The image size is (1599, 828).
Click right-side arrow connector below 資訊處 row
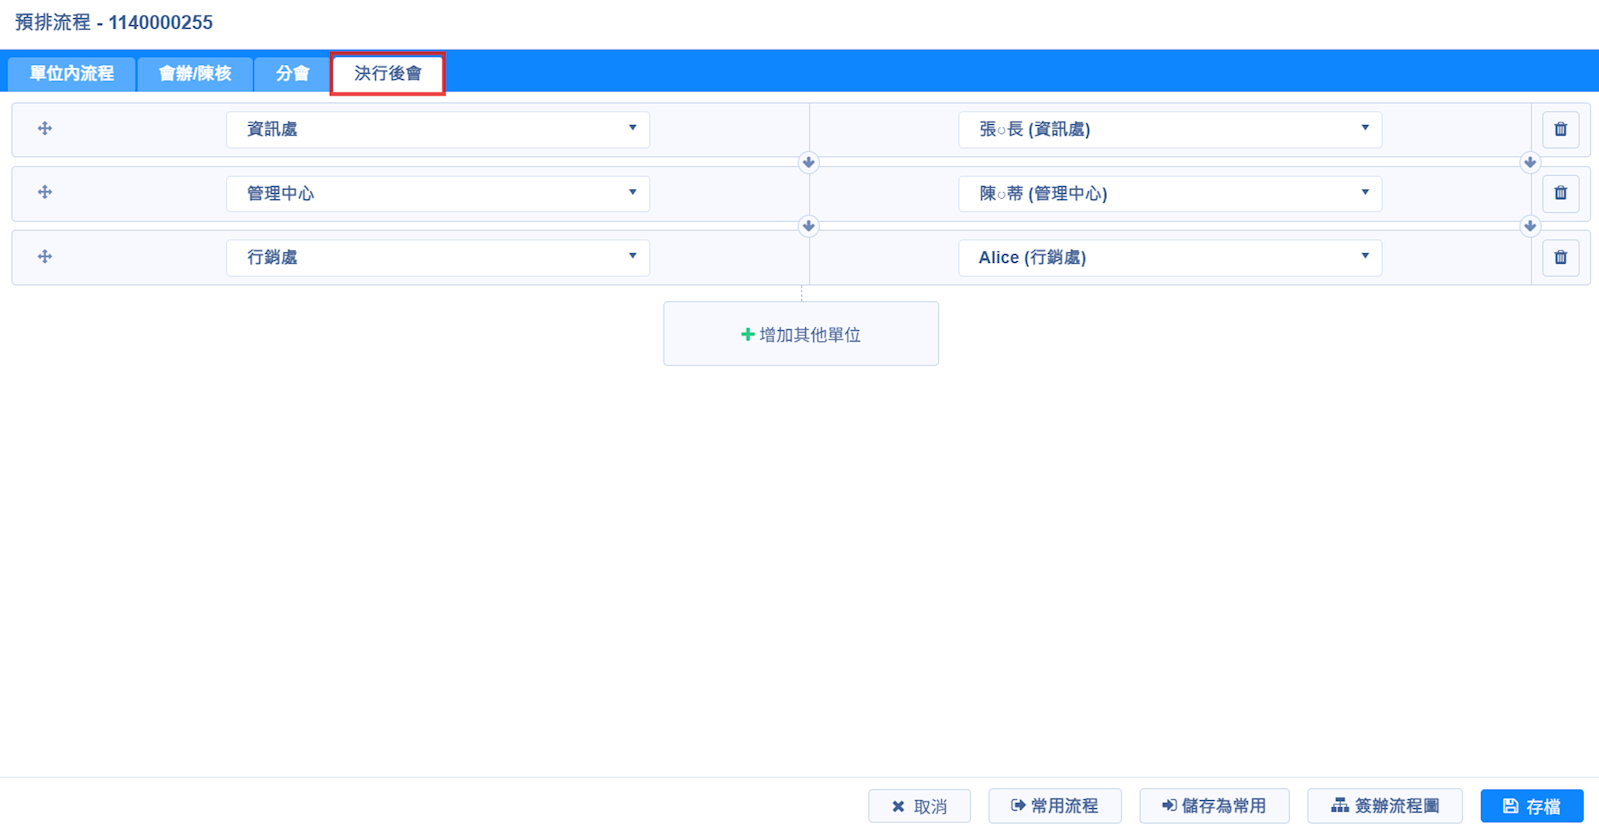tap(1529, 162)
